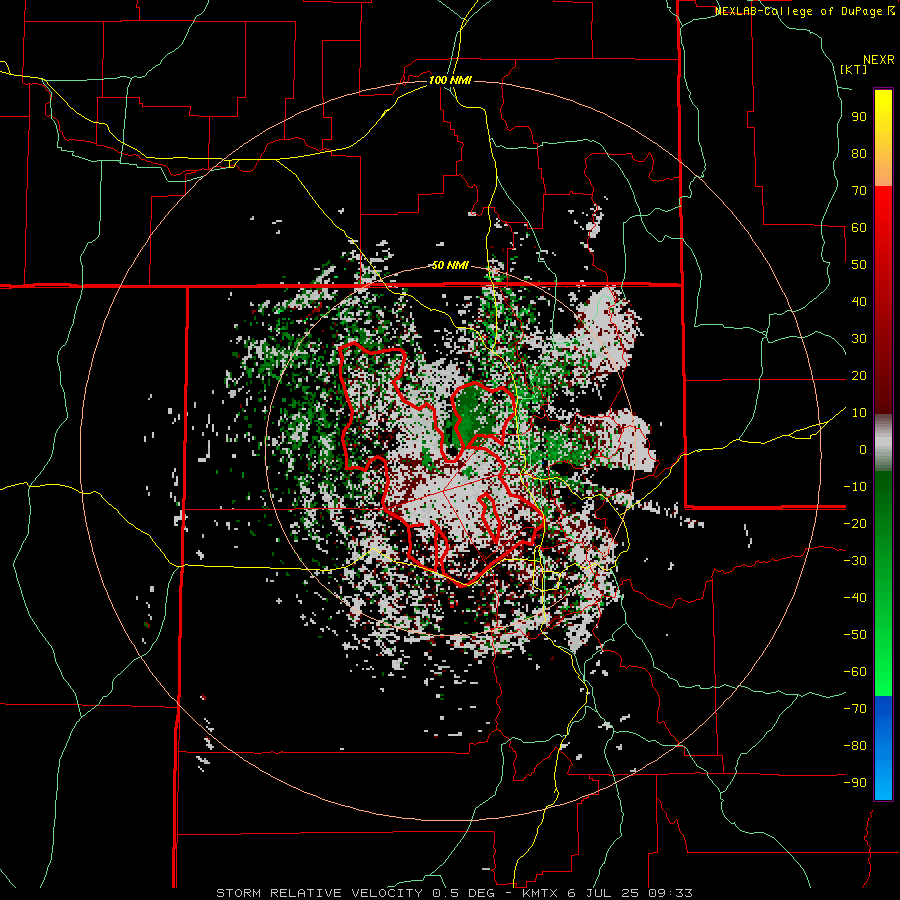Click the "100 NMI" range ring label
Screen dimensions: 900x900
tap(450, 80)
